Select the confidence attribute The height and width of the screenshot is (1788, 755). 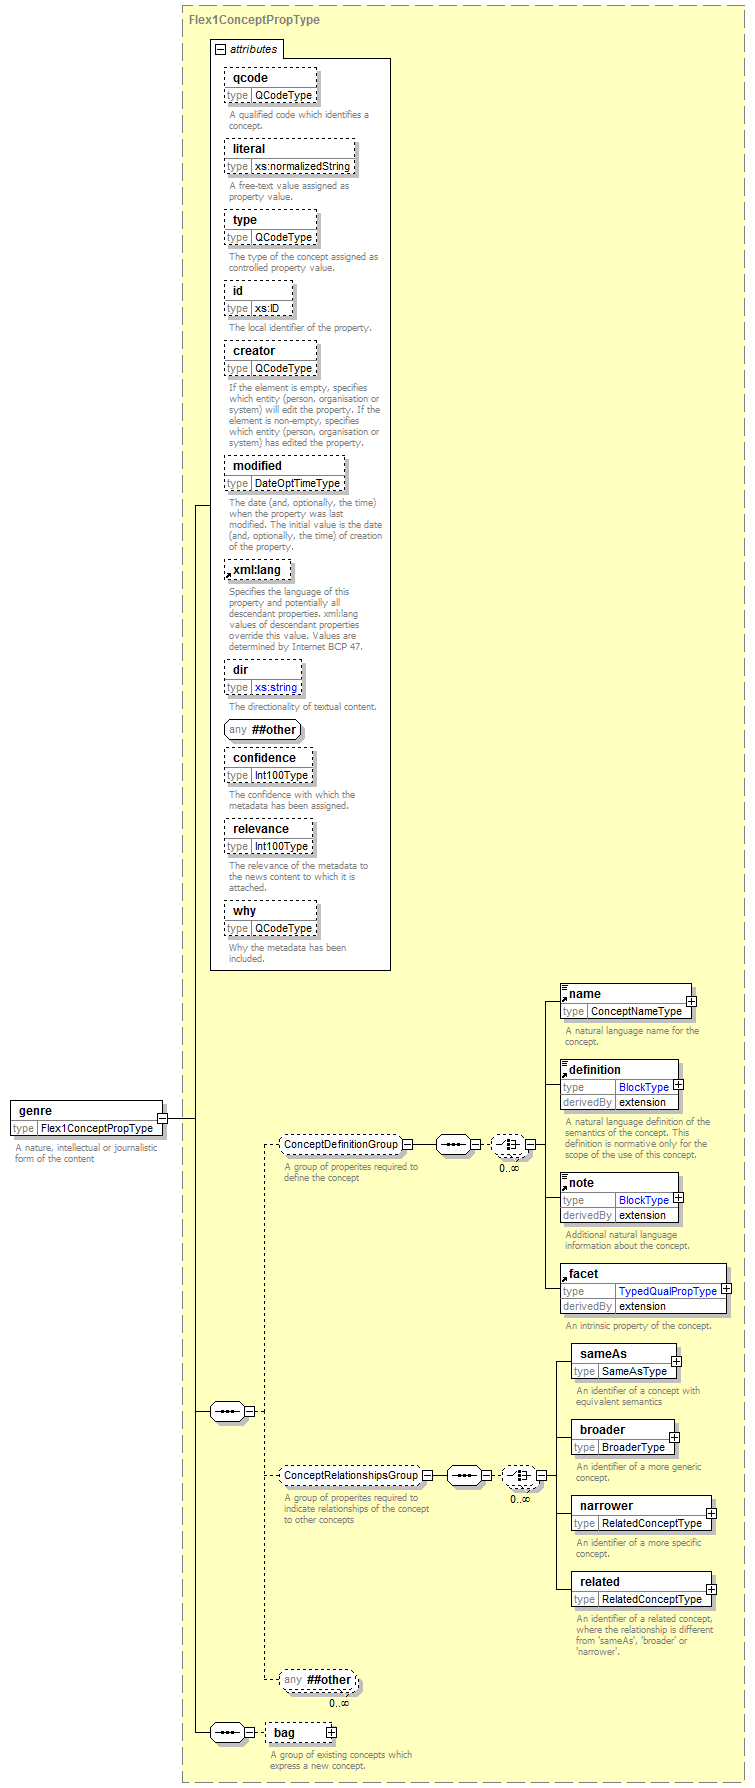tap(268, 766)
